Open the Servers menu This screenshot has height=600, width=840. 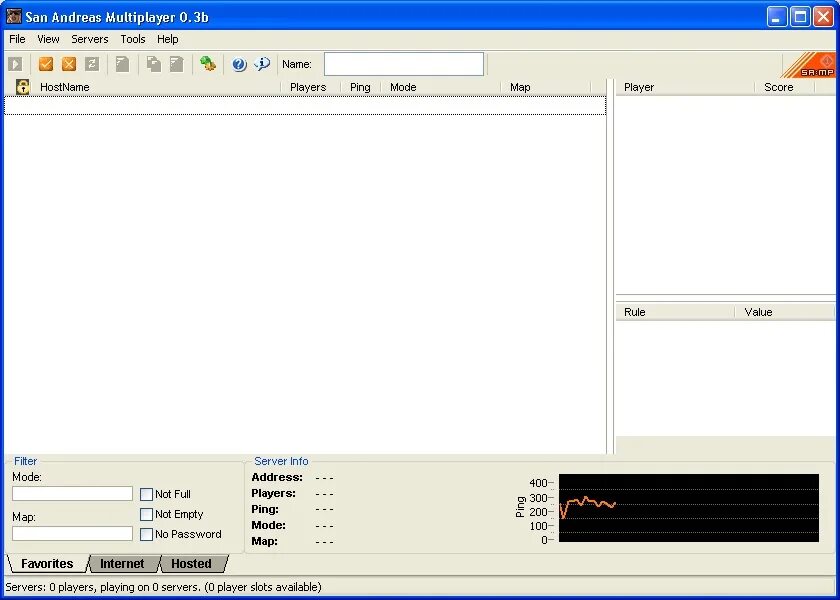[x=90, y=39]
